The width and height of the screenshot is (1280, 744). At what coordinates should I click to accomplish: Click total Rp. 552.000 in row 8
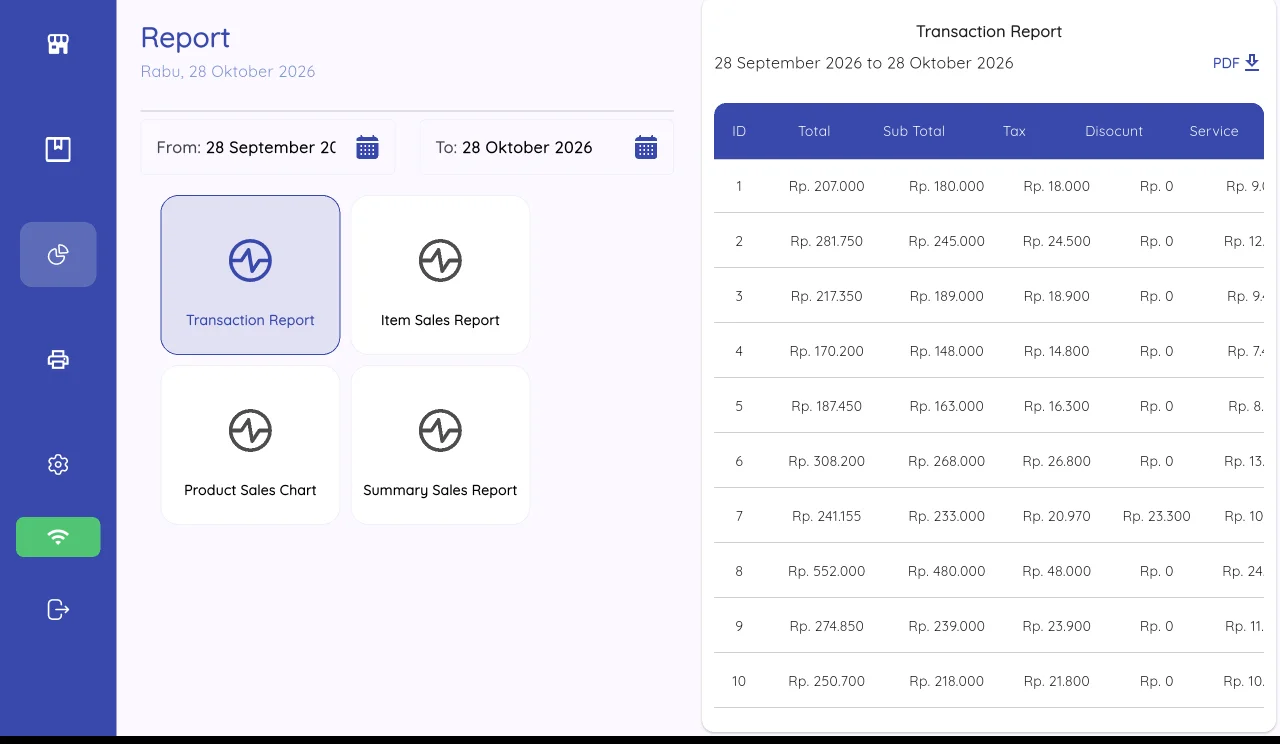pyautogui.click(x=827, y=571)
